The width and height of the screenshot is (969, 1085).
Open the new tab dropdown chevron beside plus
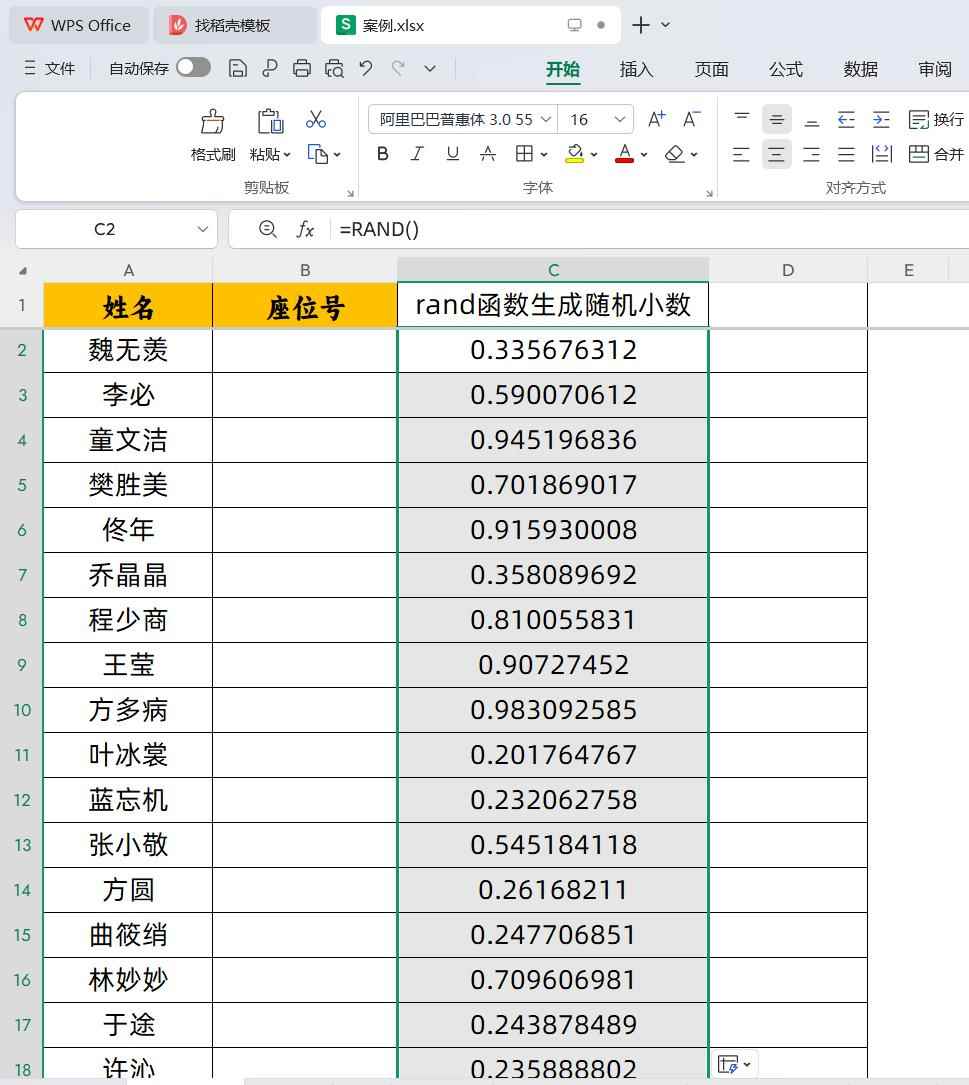[x=665, y=25]
